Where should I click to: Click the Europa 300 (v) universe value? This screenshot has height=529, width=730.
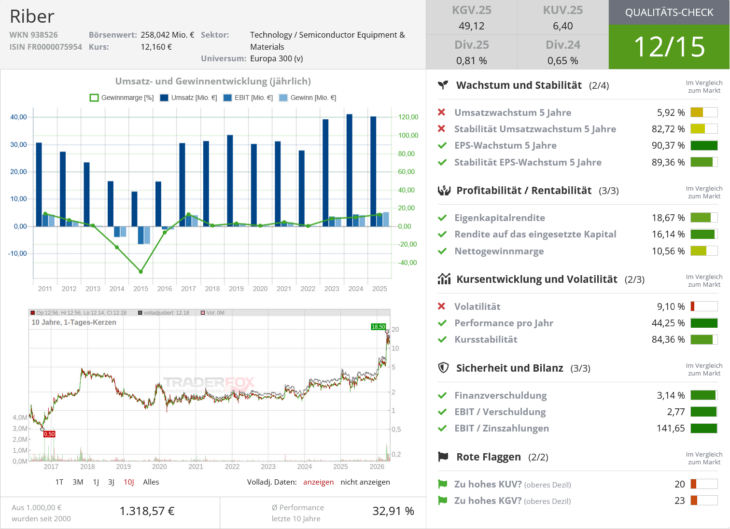(x=277, y=59)
